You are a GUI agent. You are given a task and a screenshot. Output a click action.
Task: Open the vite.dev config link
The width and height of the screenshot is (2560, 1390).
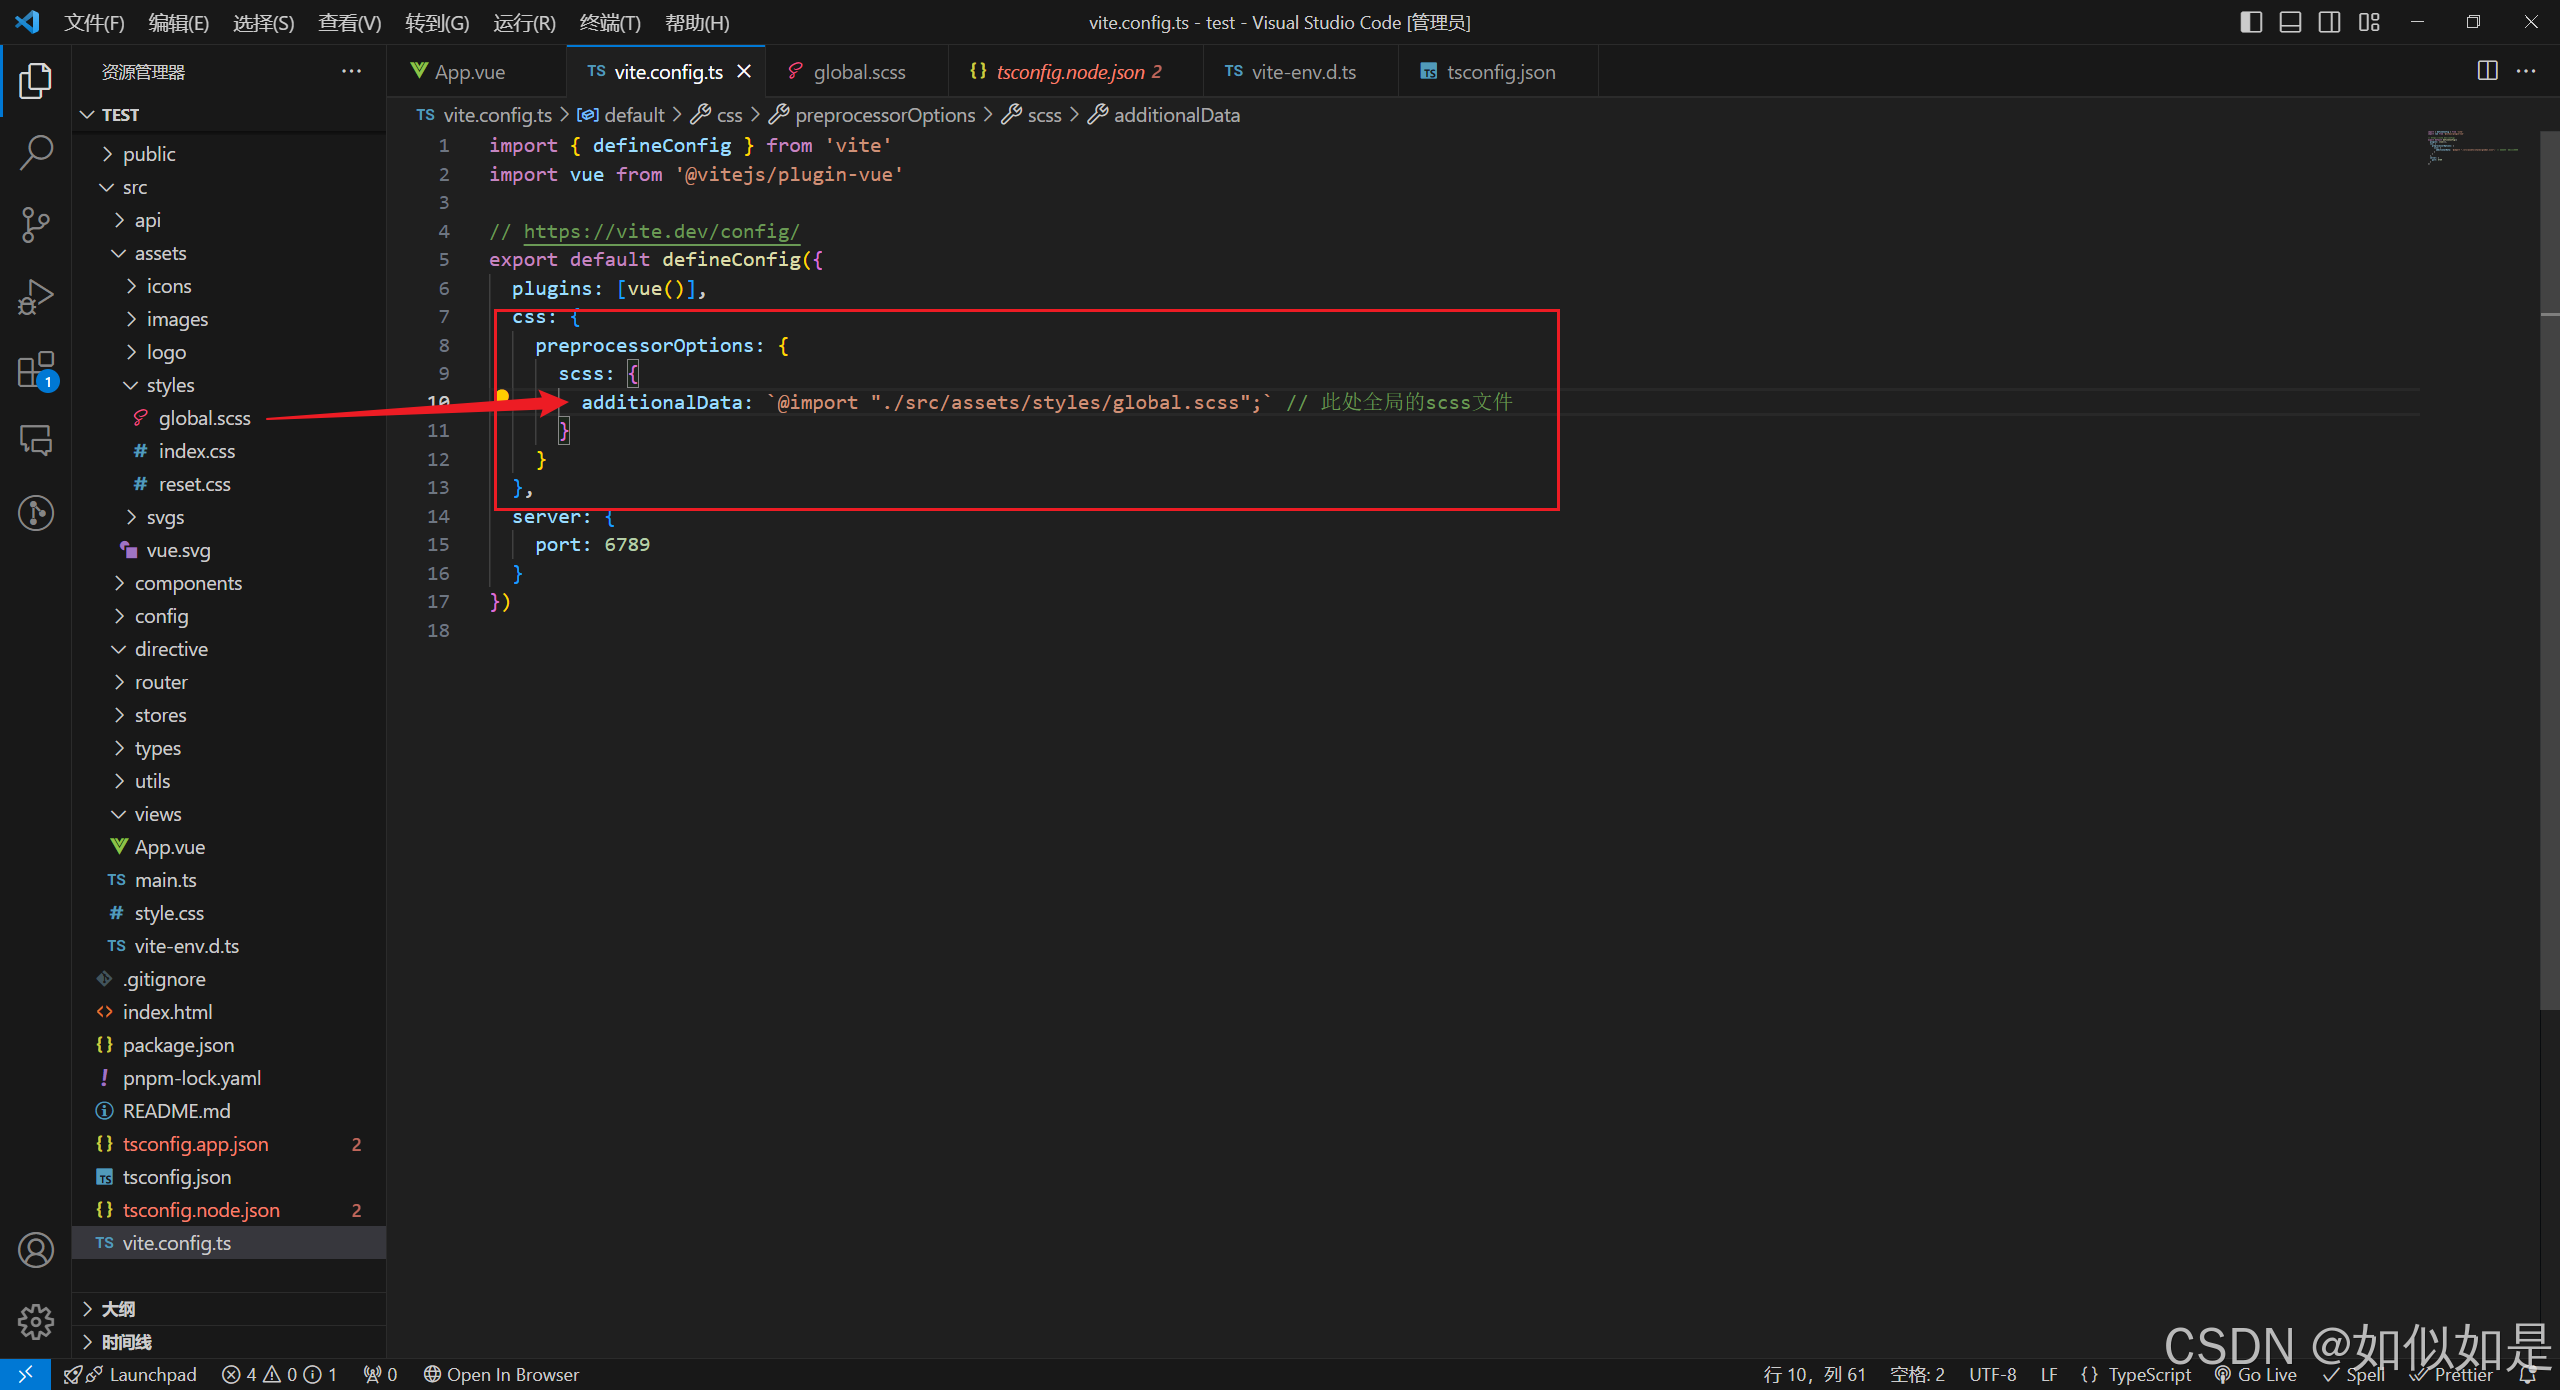click(661, 231)
